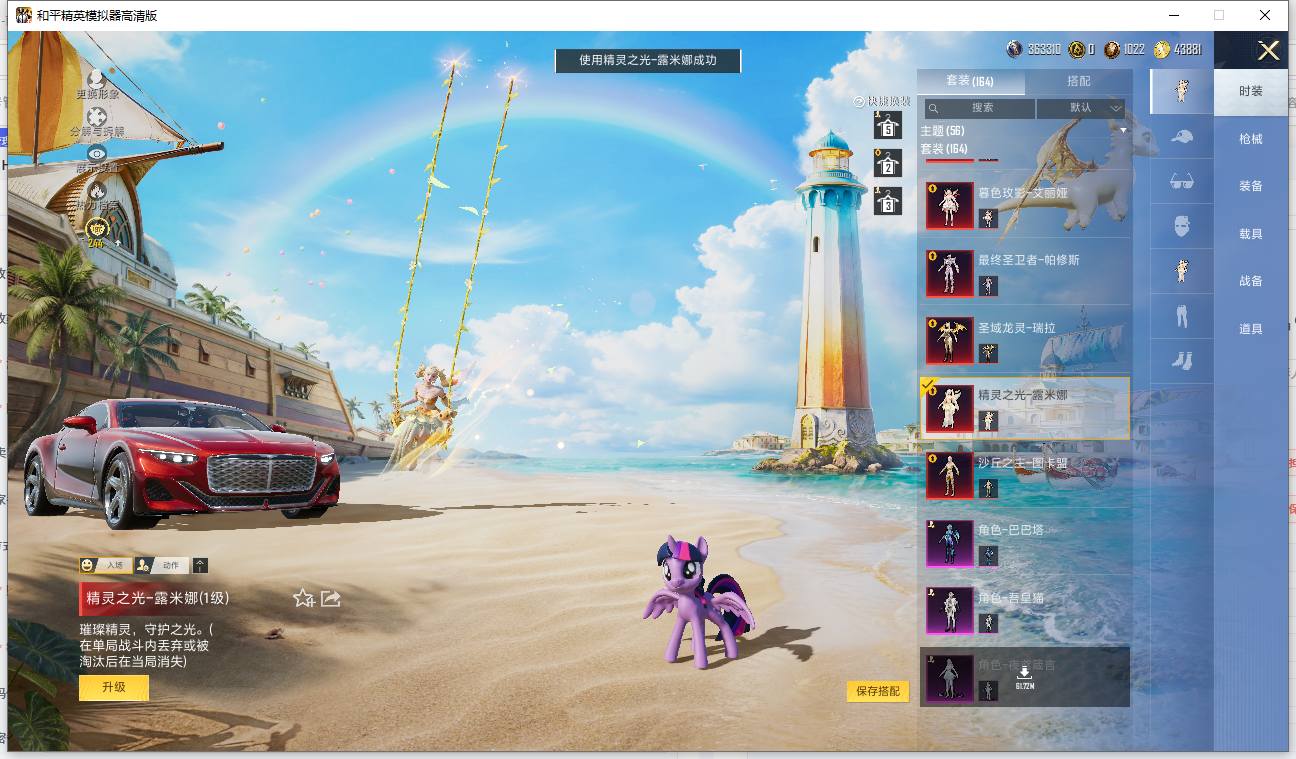Share the outfit with the share icon
Screen dimensions: 1296x759
(331, 598)
